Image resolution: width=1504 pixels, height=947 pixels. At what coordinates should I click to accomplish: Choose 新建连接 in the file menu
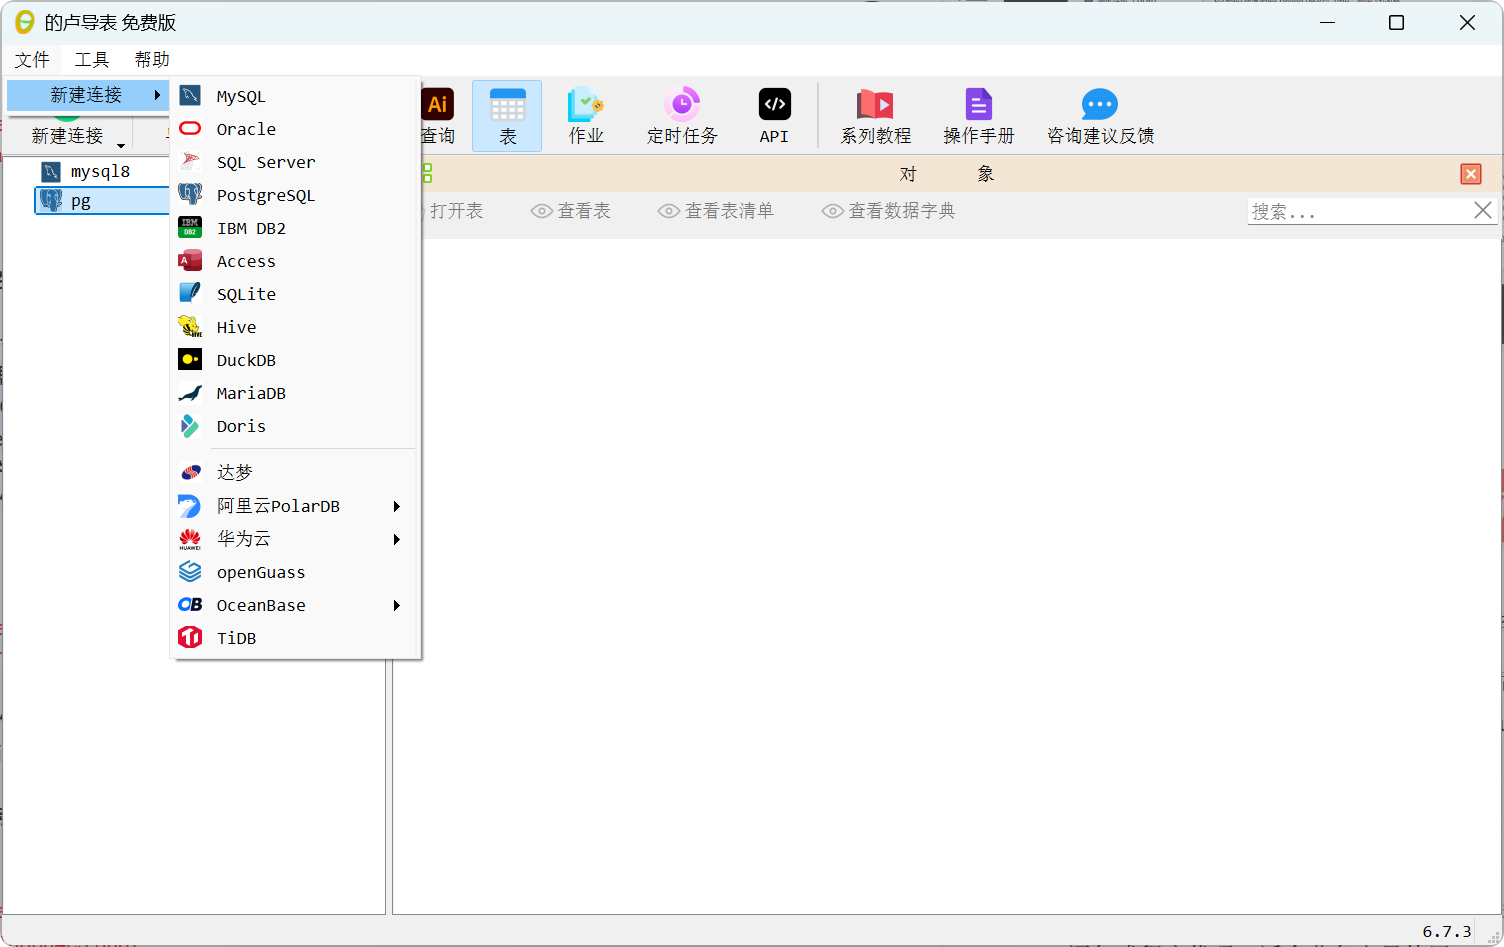[x=87, y=95]
